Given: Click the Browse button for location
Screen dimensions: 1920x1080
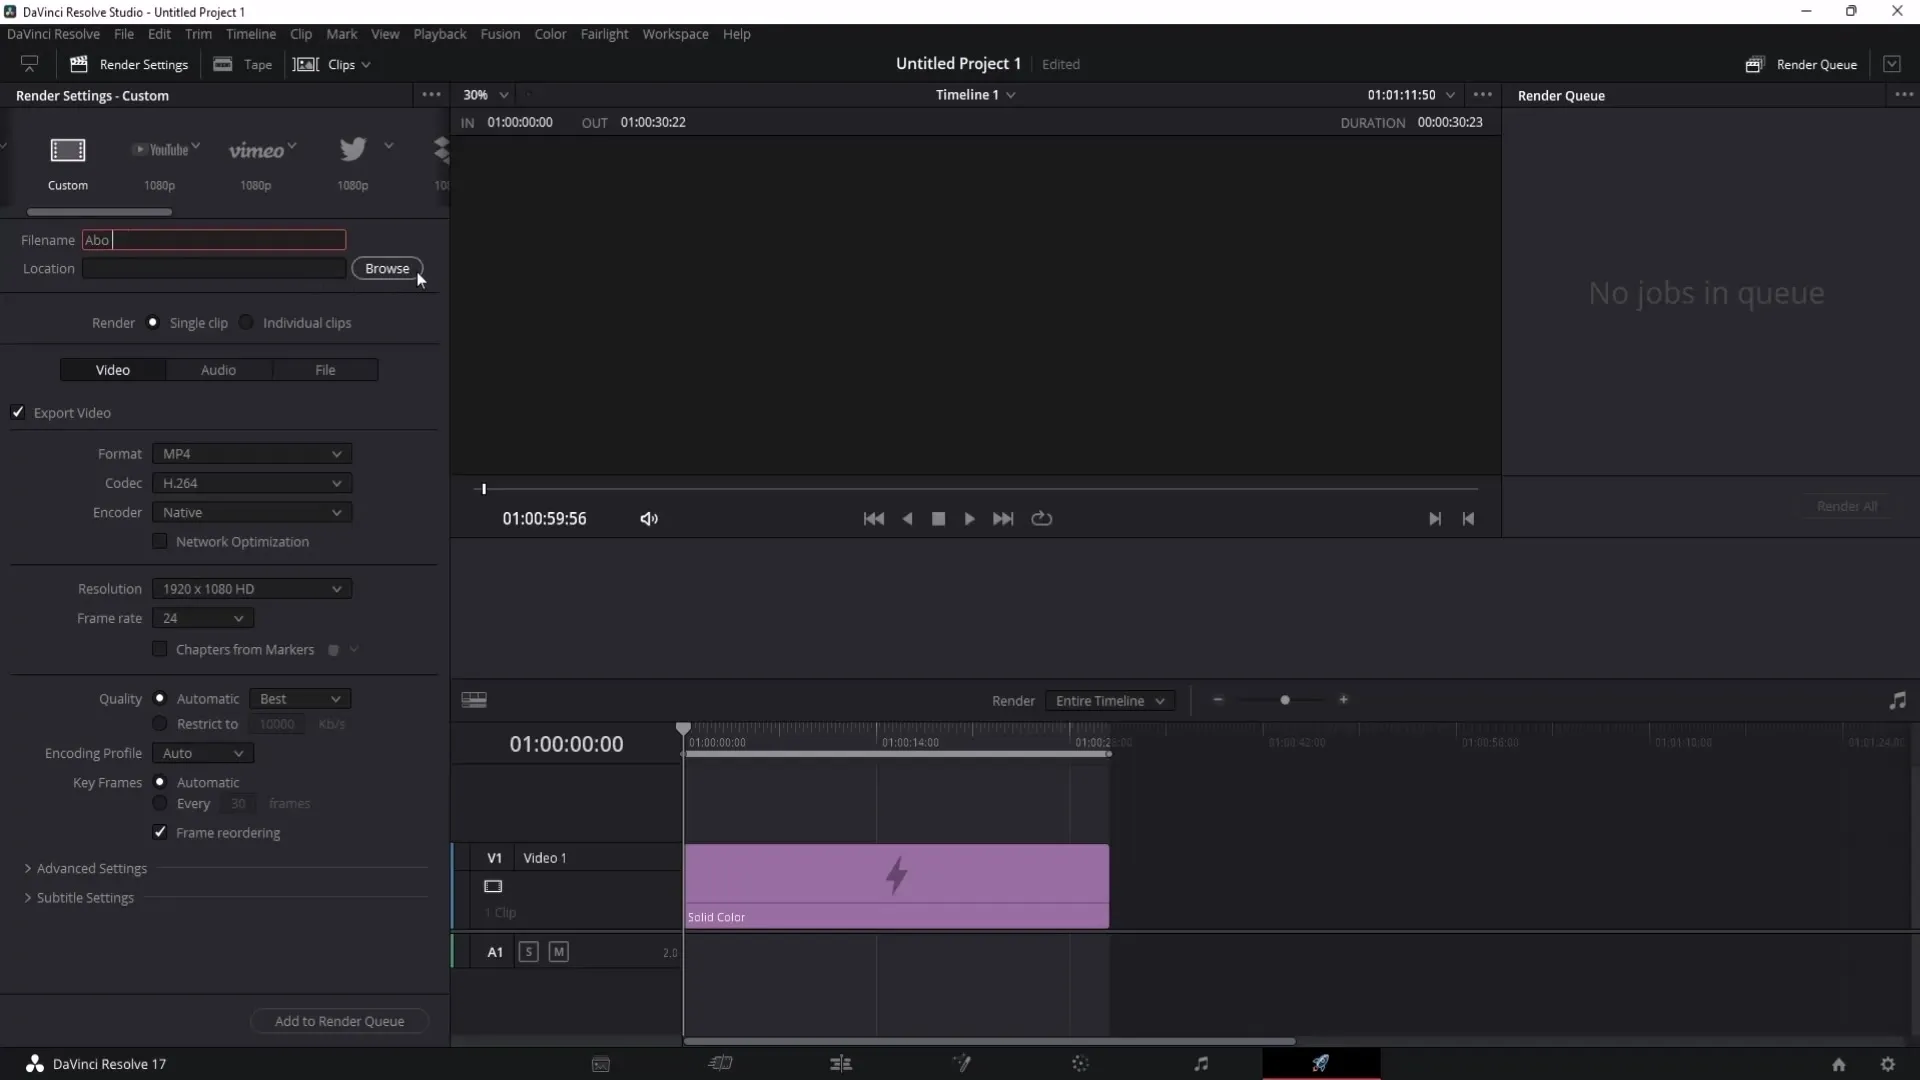Looking at the screenshot, I should [387, 268].
